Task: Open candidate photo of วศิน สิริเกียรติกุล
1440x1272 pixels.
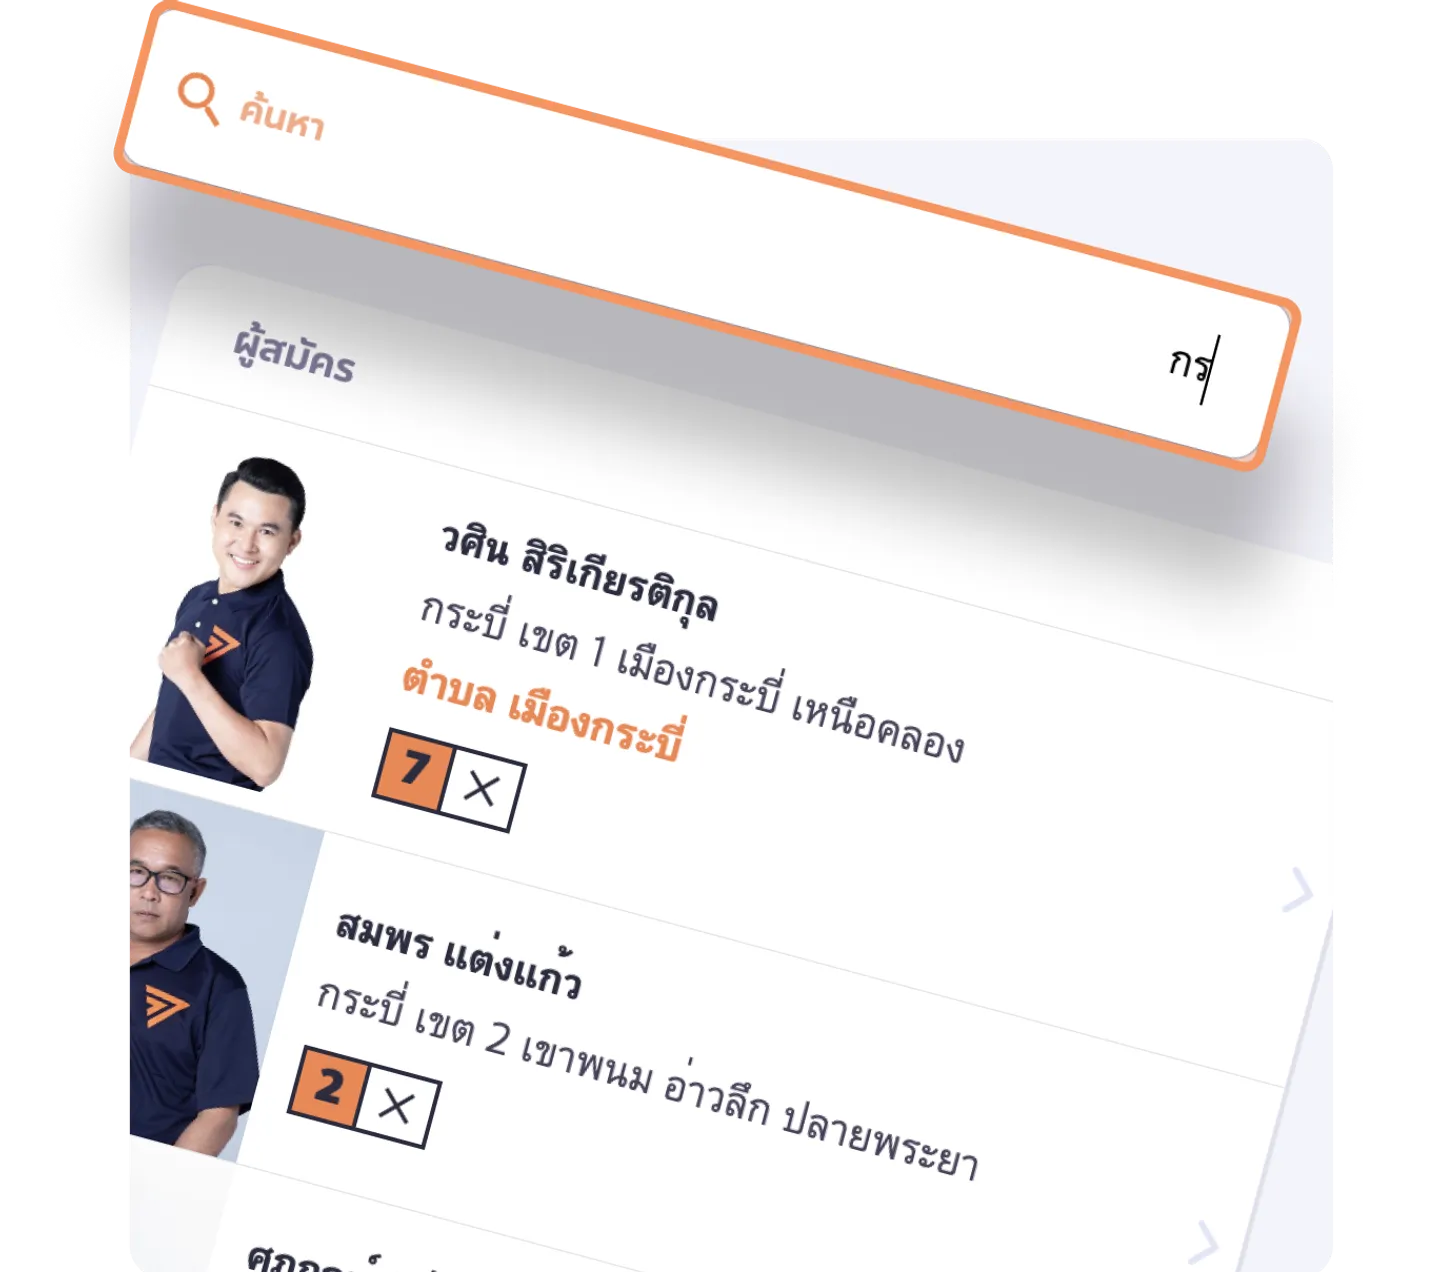Action: click(230, 620)
